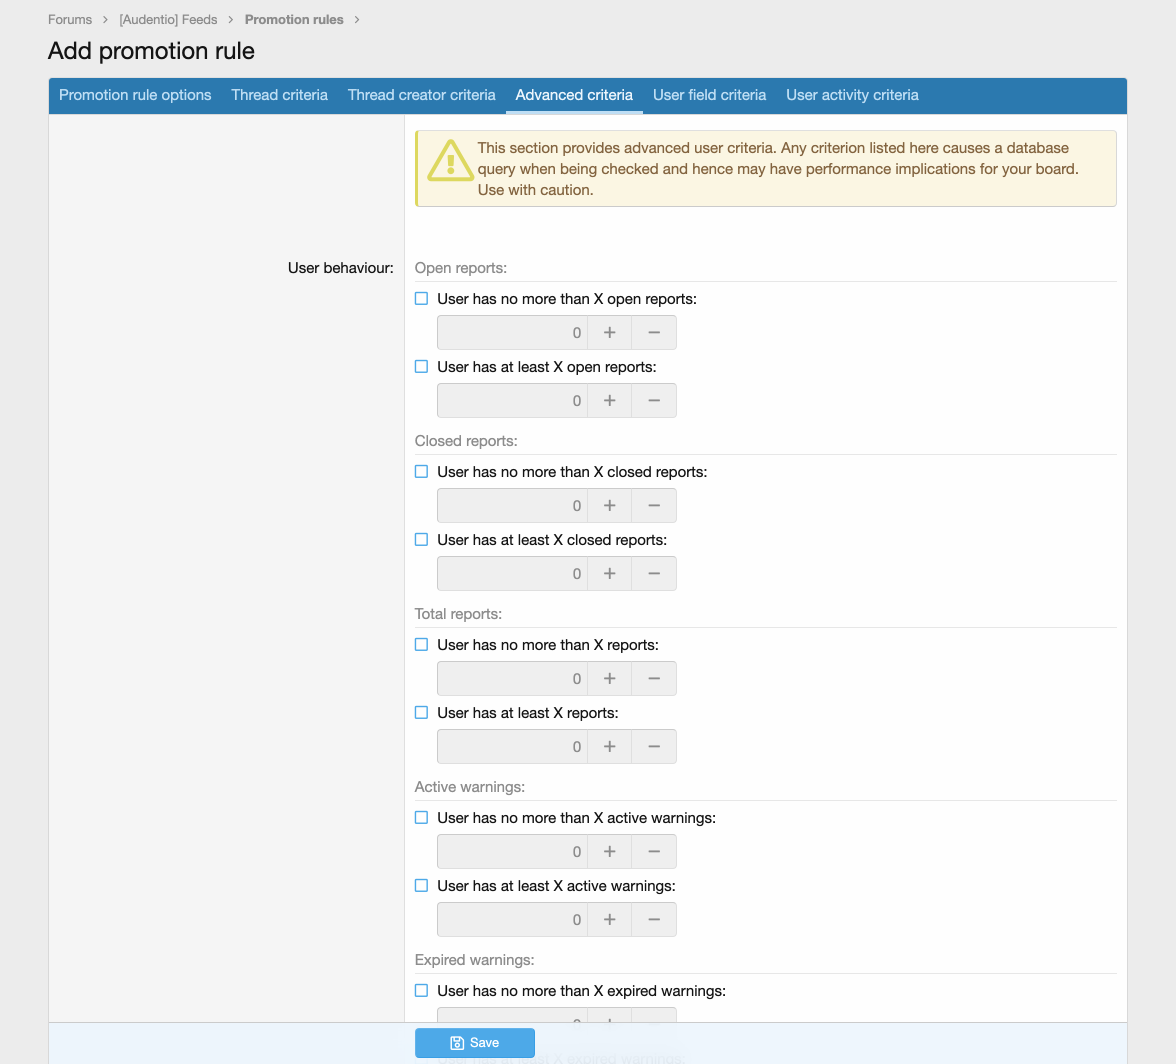Screen dimensions: 1176x1064
Task: Click minus for 'at least X closed reports'
Action: pyautogui.click(x=654, y=574)
